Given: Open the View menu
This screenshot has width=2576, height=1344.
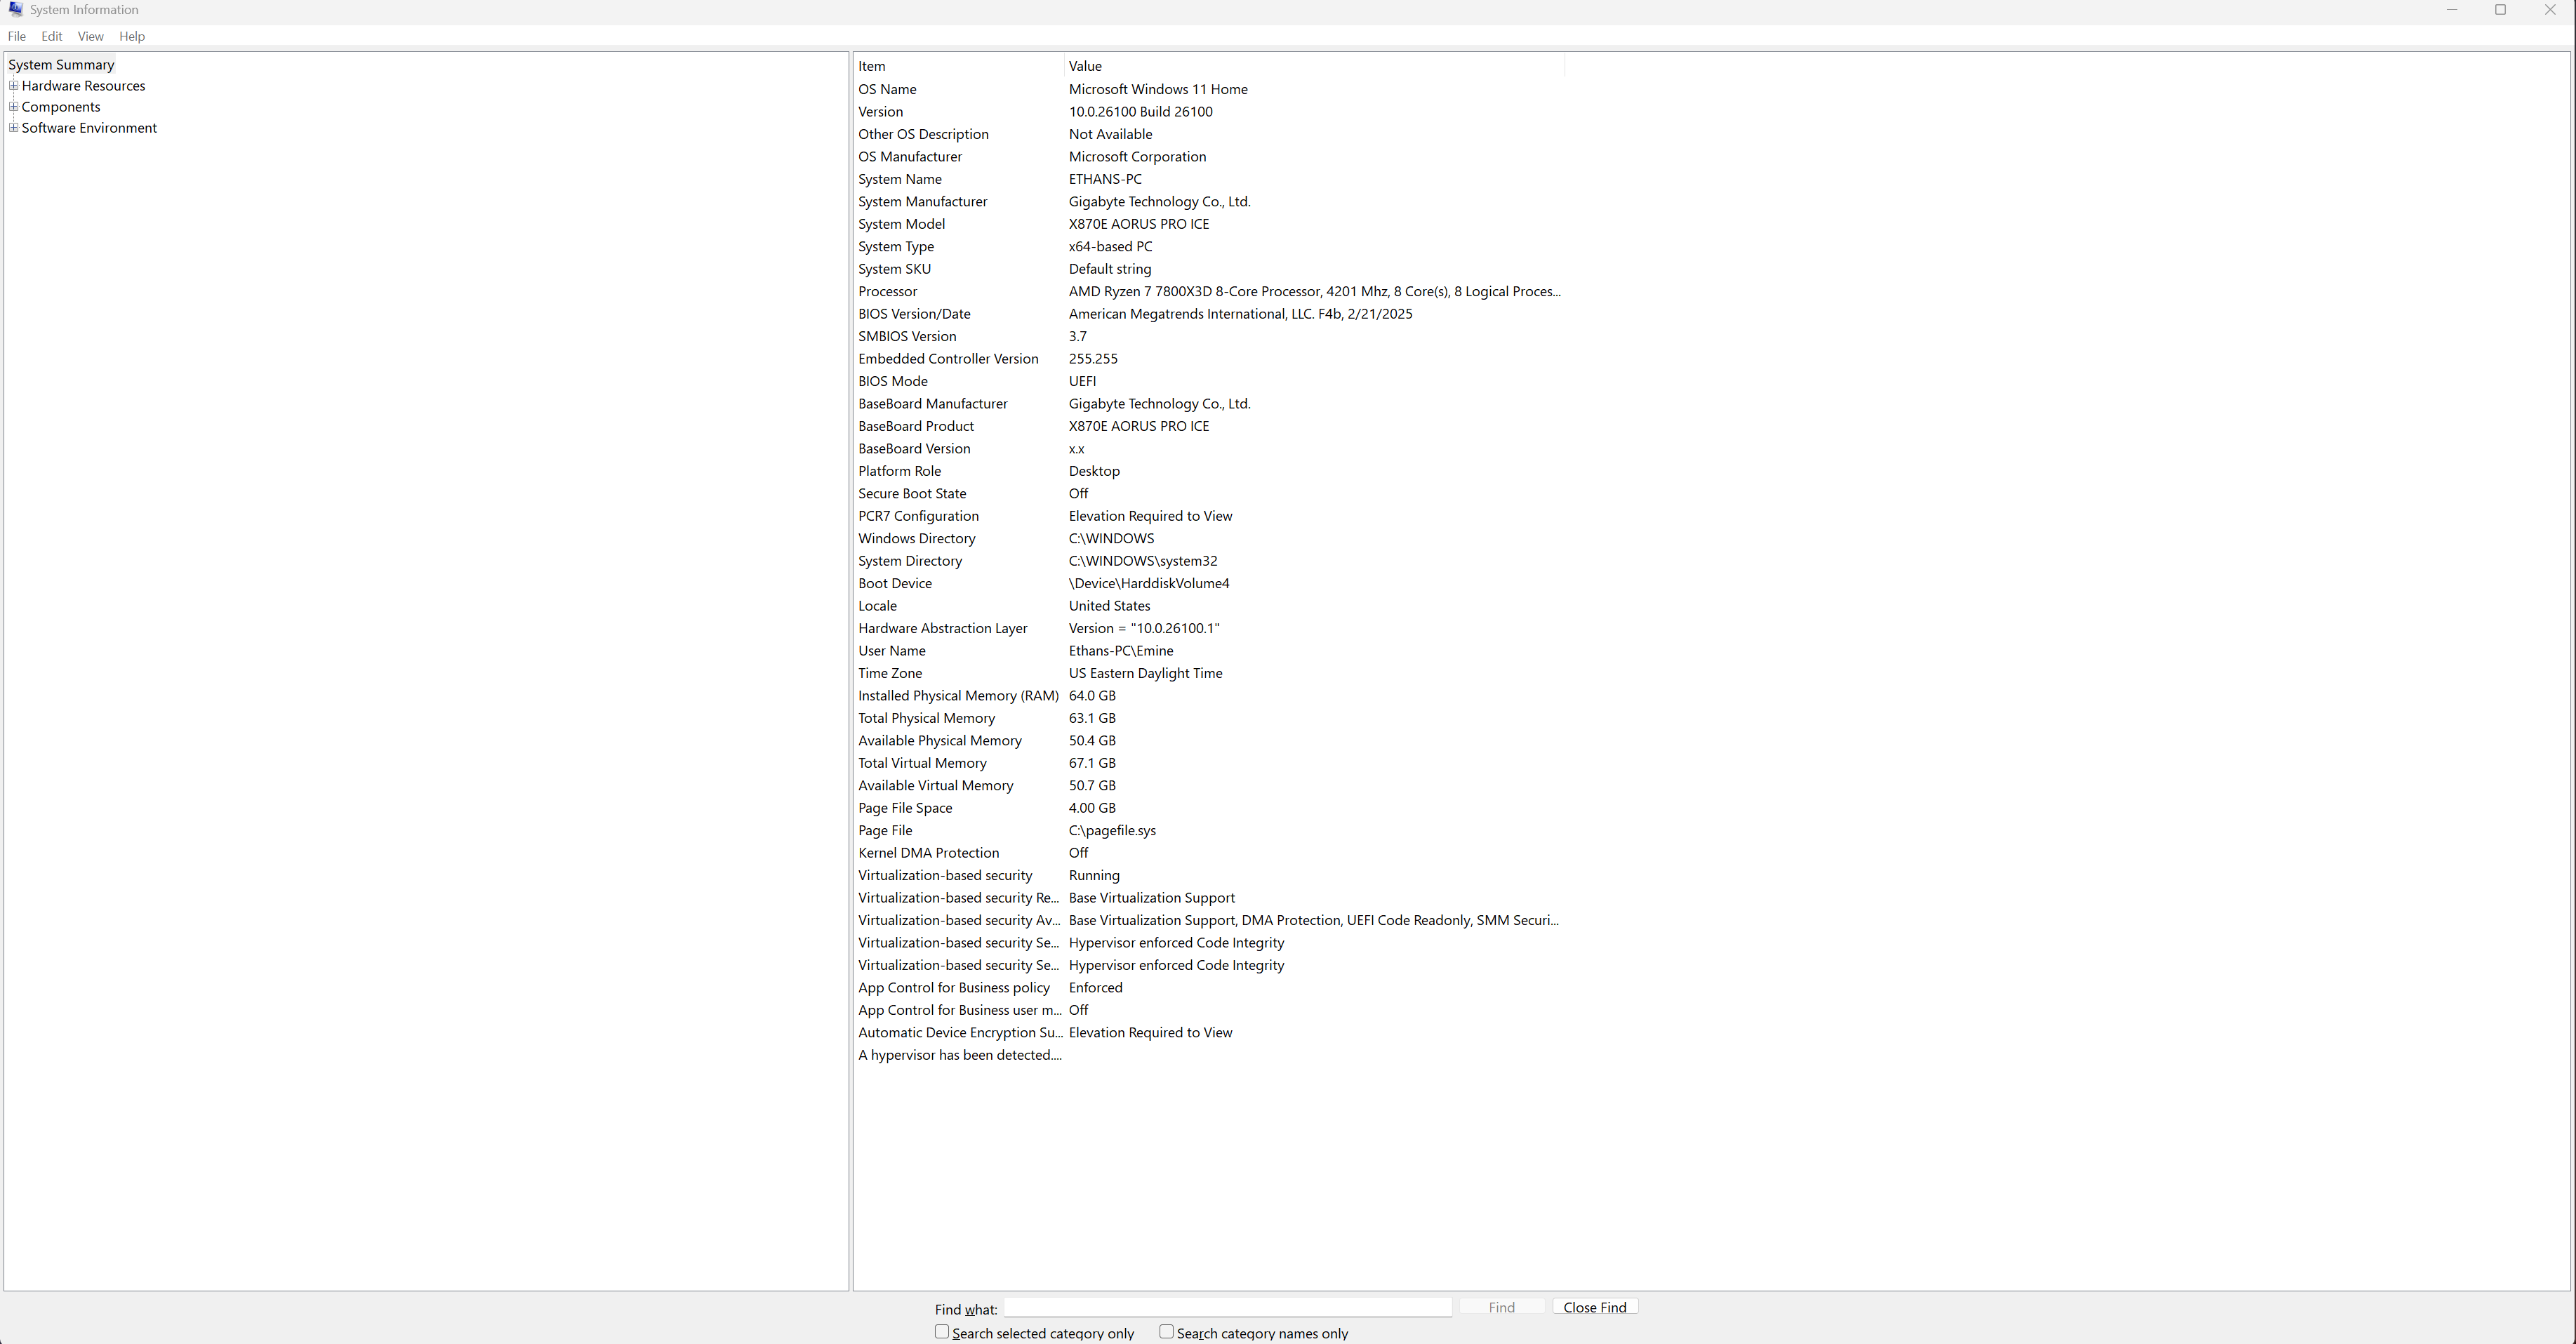Looking at the screenshot, I should point(91,36).
